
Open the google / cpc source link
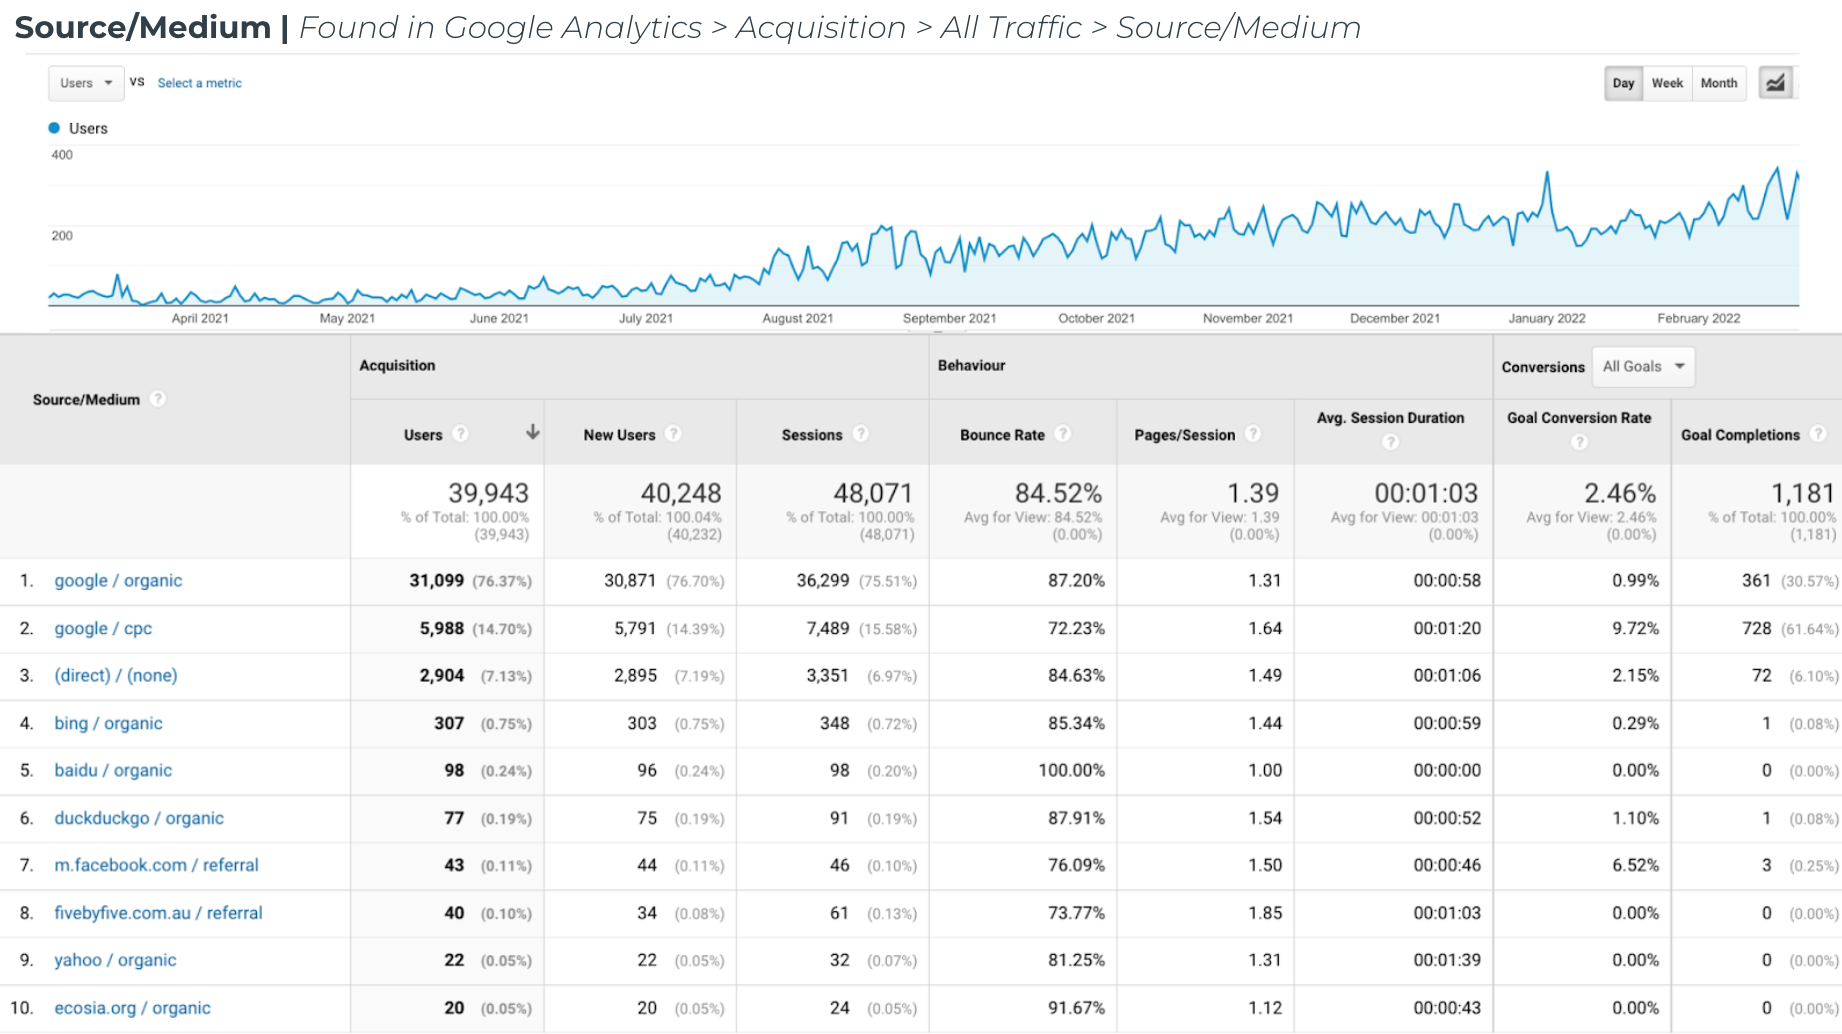[x=103, y=629]
